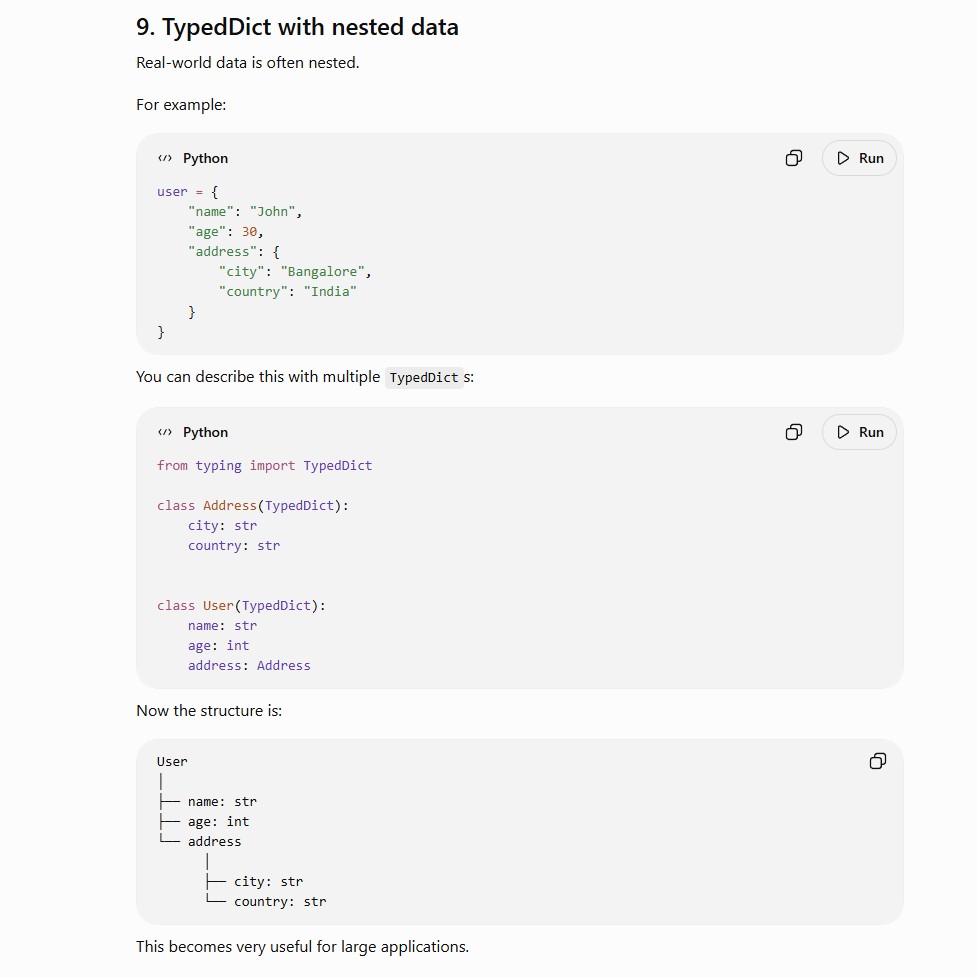Click 'address' node in structure tree
This screenshot has height=977, width=977.
pos(214,842)
